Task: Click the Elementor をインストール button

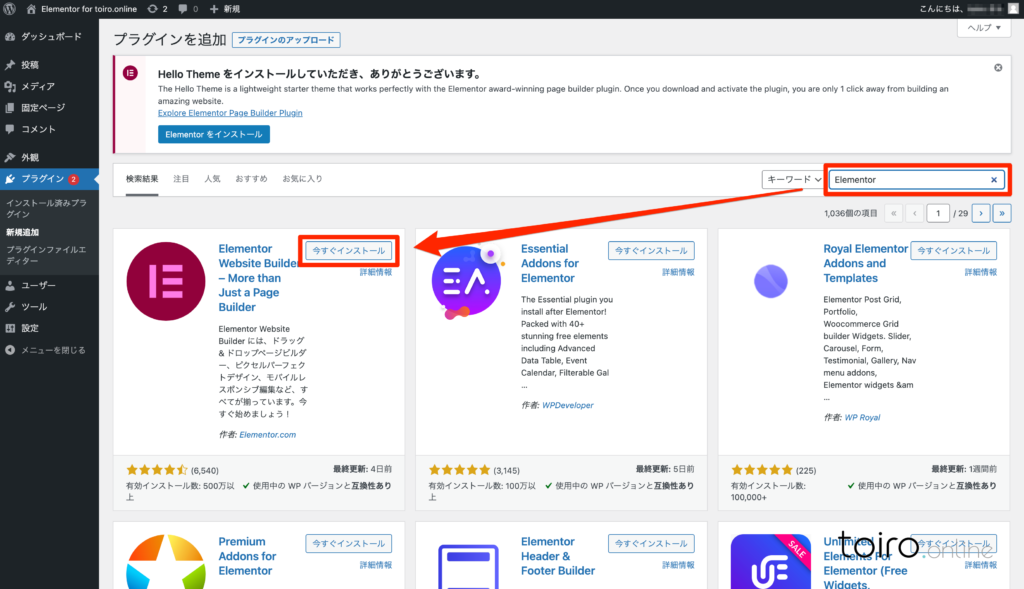Action: 214,134
